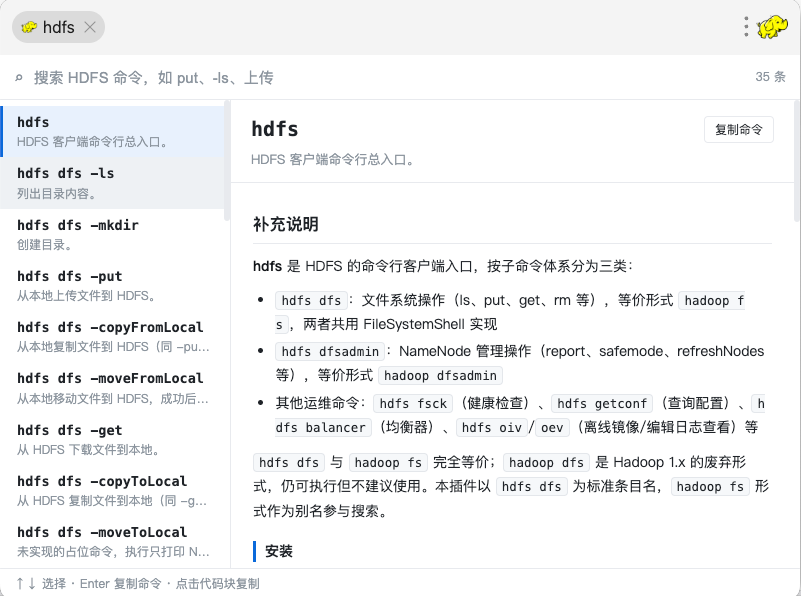This screenshot has width=801, height=596.
Task: Click the Hadoop elephant logo at top right
Action: pyautogui.click(x=772, y=27)
